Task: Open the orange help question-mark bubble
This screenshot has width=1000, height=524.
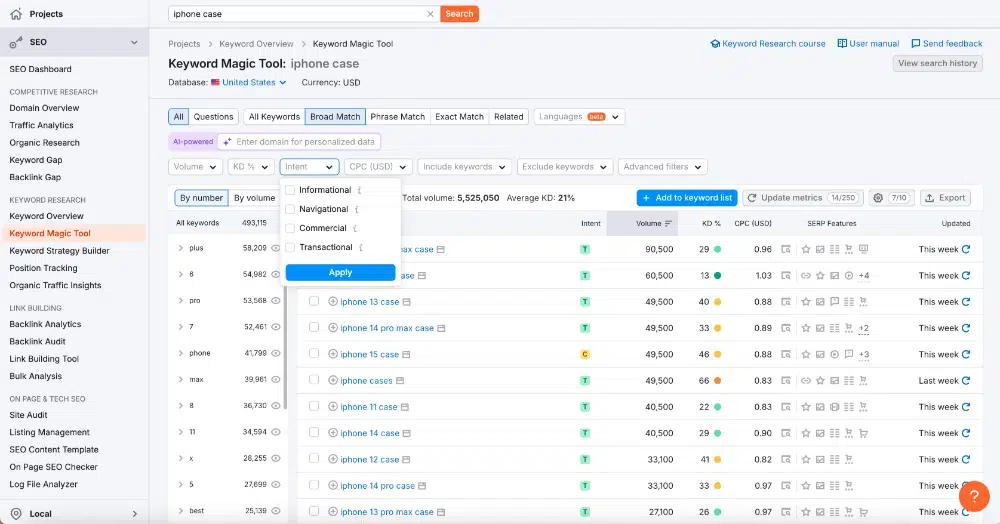Action: 974,497
